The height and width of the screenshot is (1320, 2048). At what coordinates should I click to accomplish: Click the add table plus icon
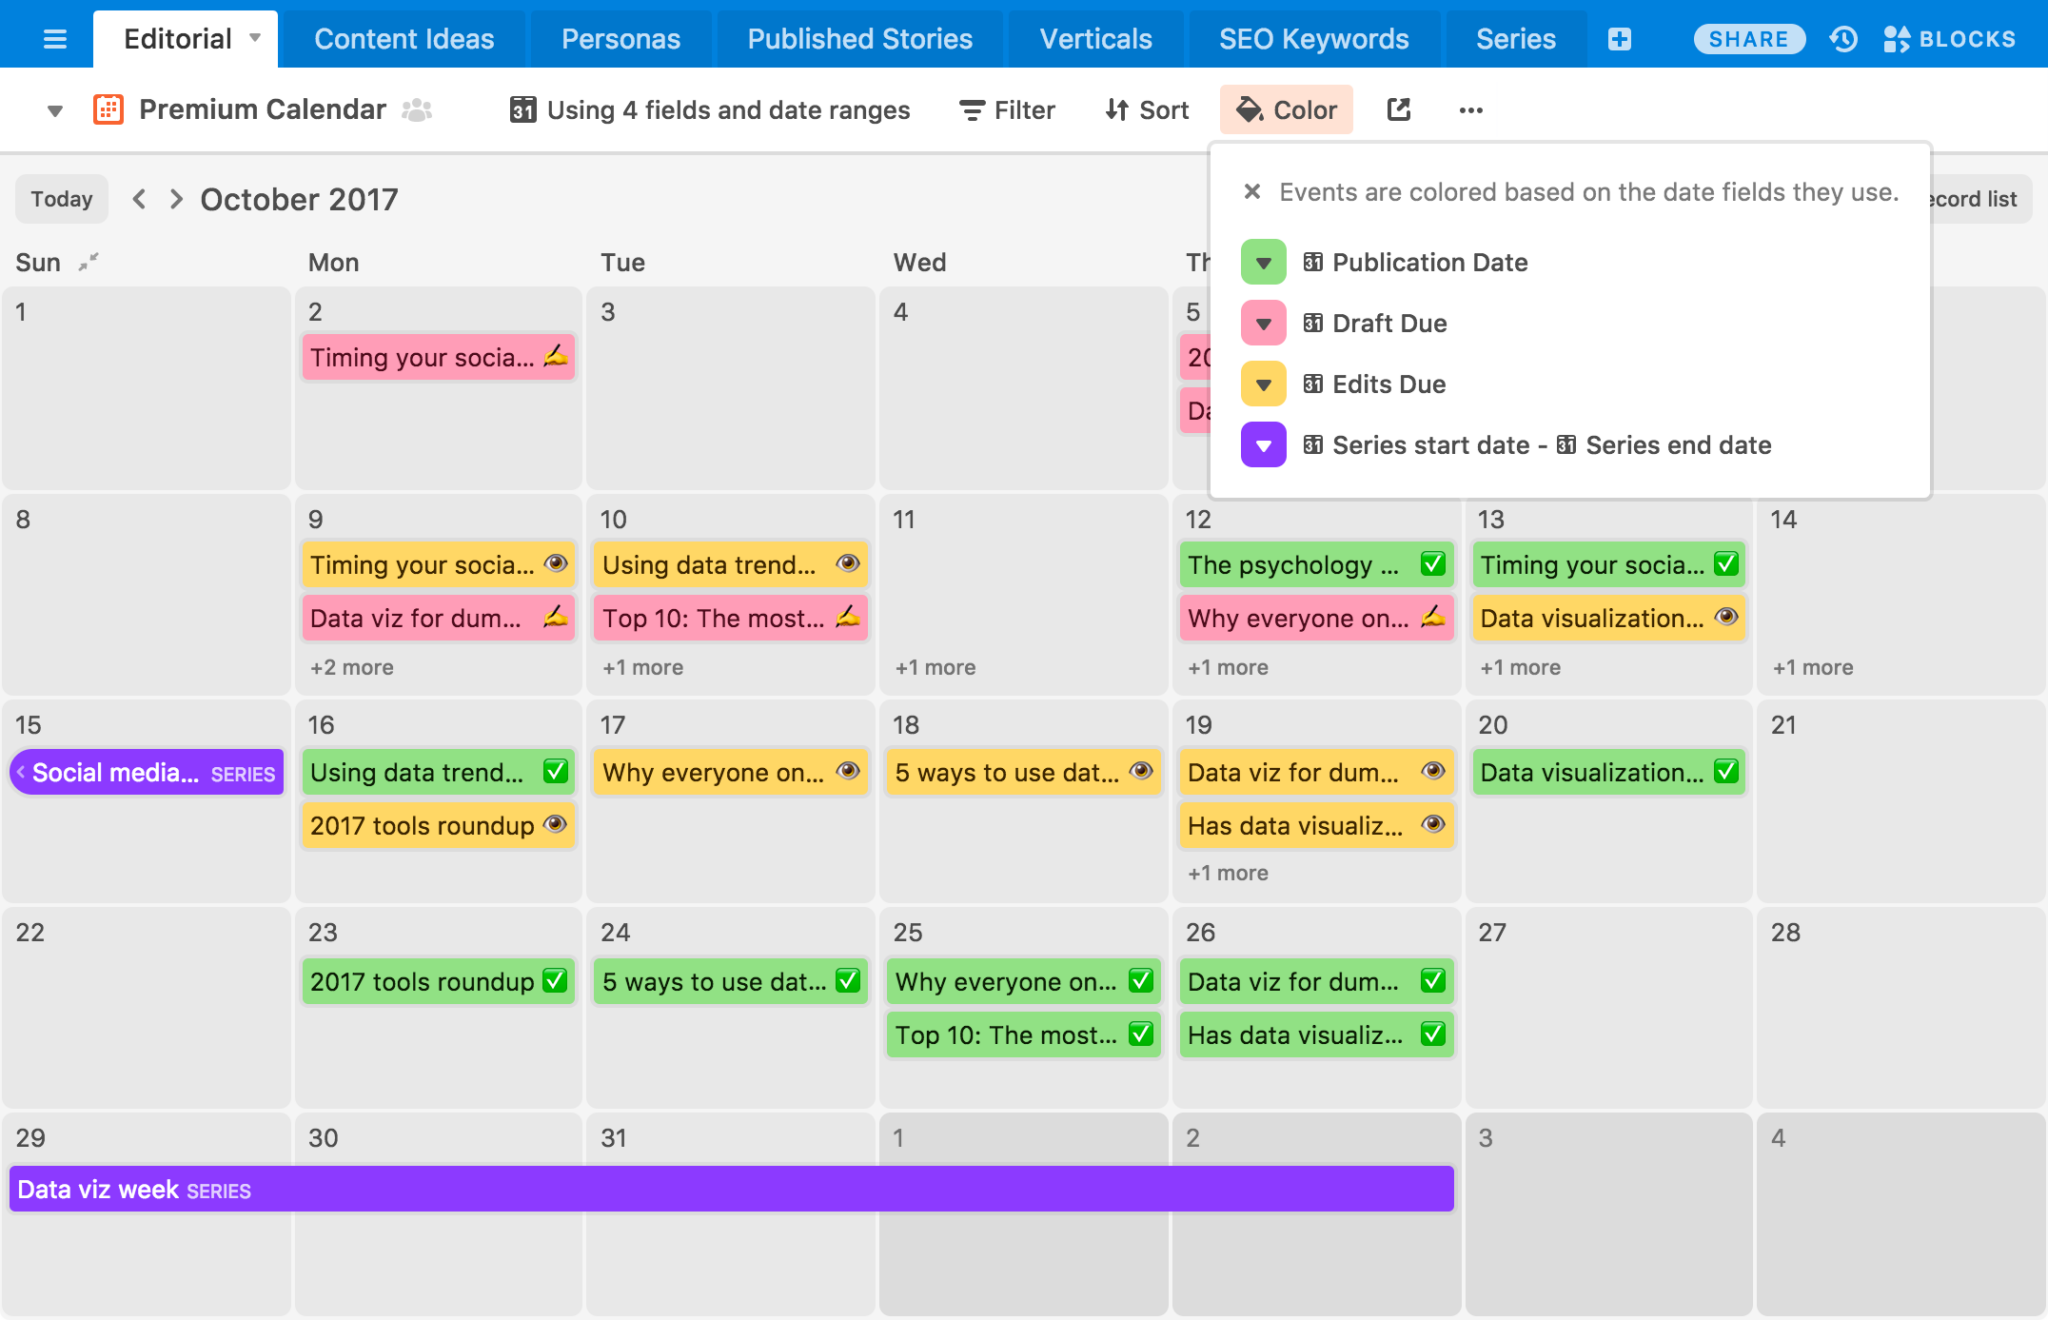1619,39
